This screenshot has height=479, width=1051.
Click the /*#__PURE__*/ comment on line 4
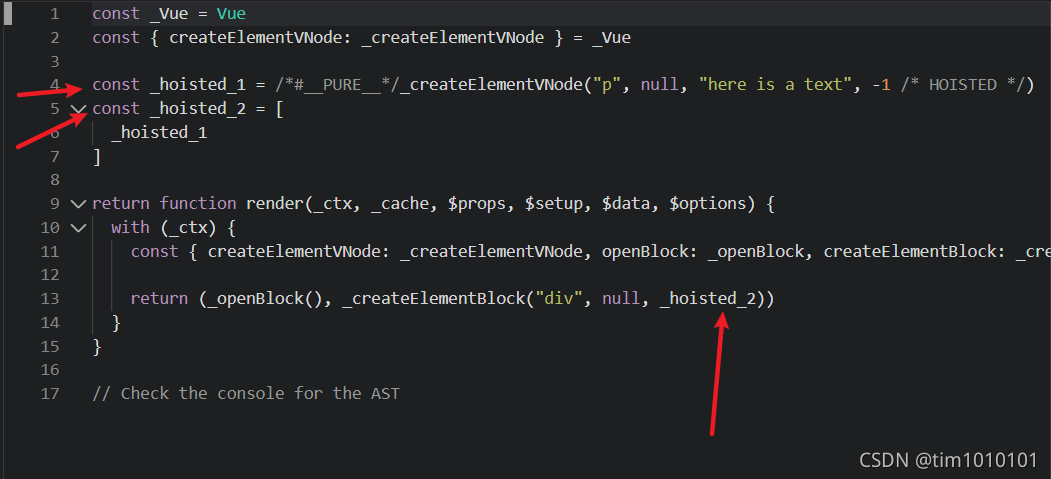coord(337,85)
